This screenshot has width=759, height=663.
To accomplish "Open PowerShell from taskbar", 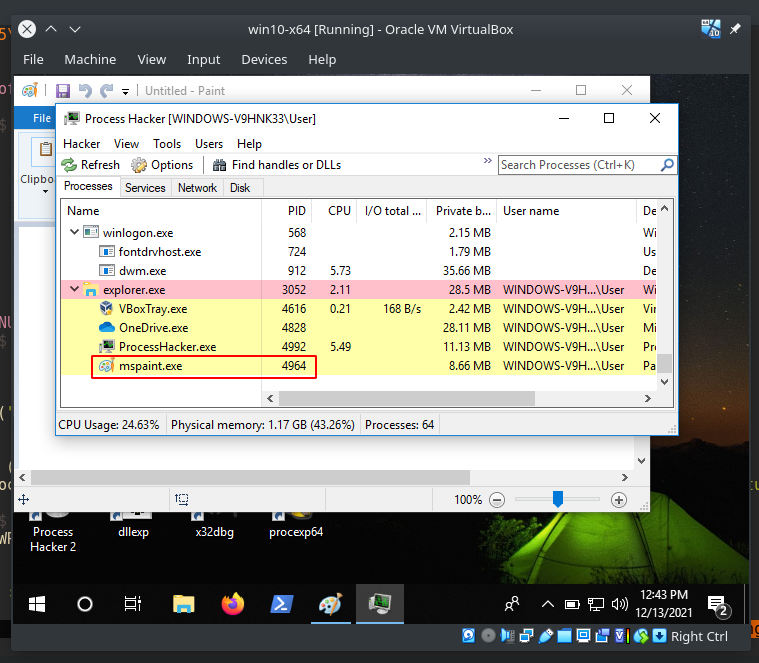I will (282, 604).
